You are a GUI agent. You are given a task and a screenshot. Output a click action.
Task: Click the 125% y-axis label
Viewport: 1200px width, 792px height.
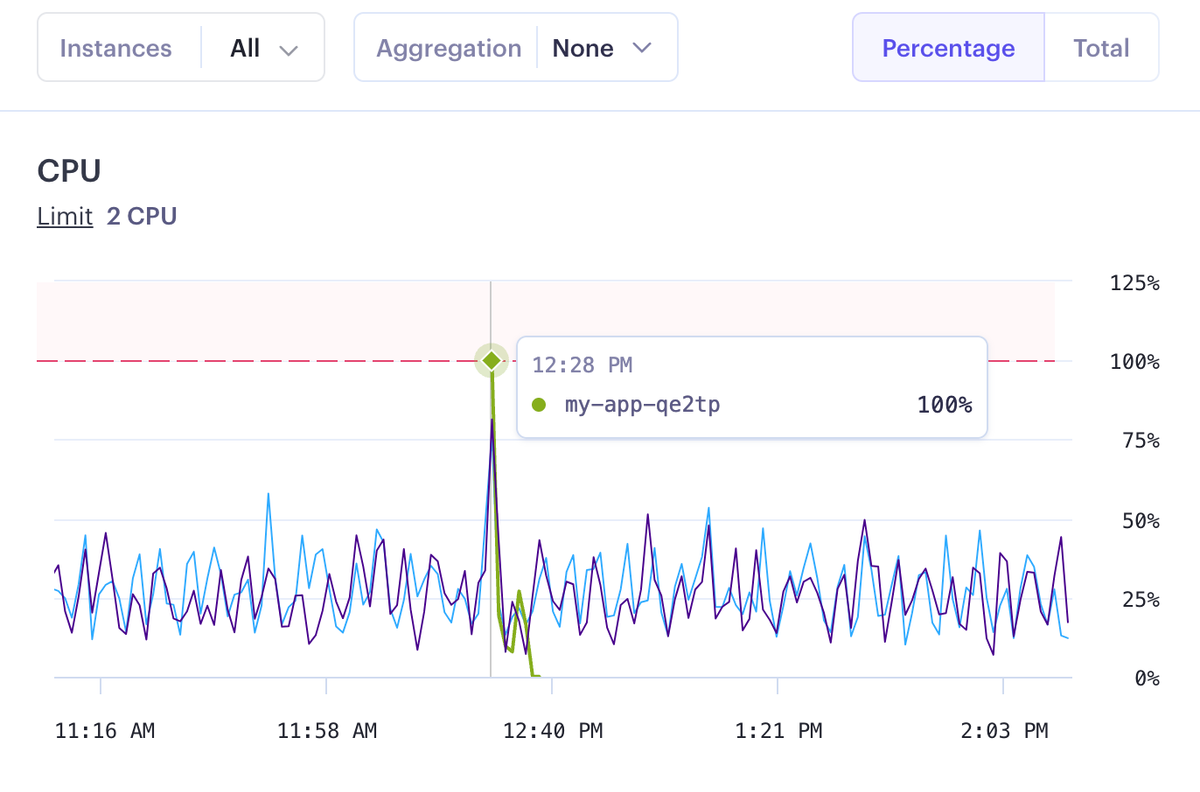click(1134, 283)
